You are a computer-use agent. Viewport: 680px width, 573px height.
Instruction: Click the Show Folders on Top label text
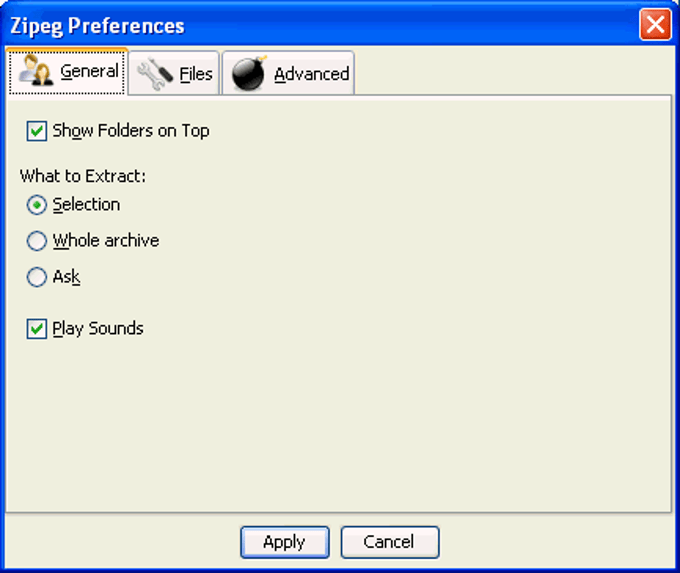131,131
